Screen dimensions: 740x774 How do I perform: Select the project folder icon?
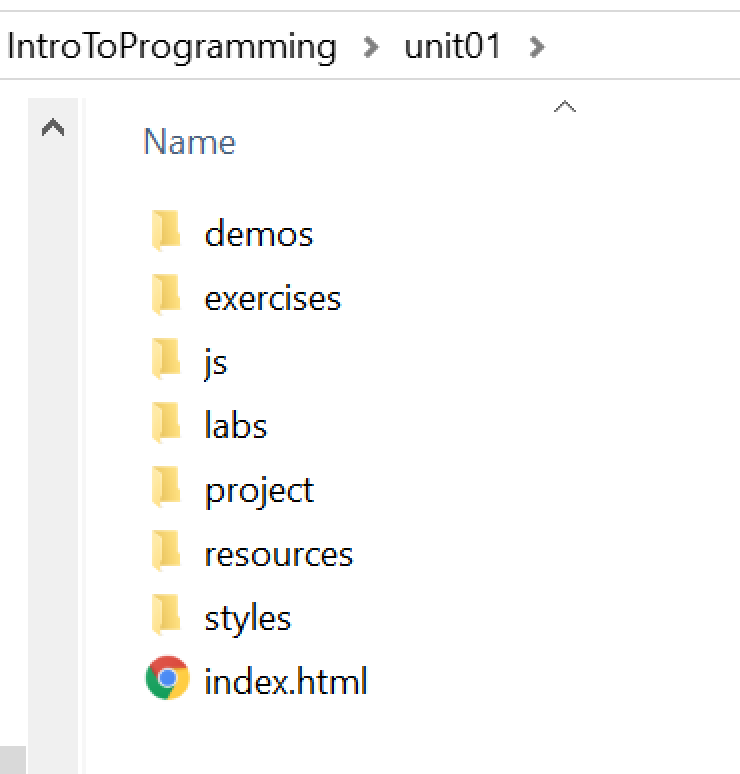pos(166,486)
